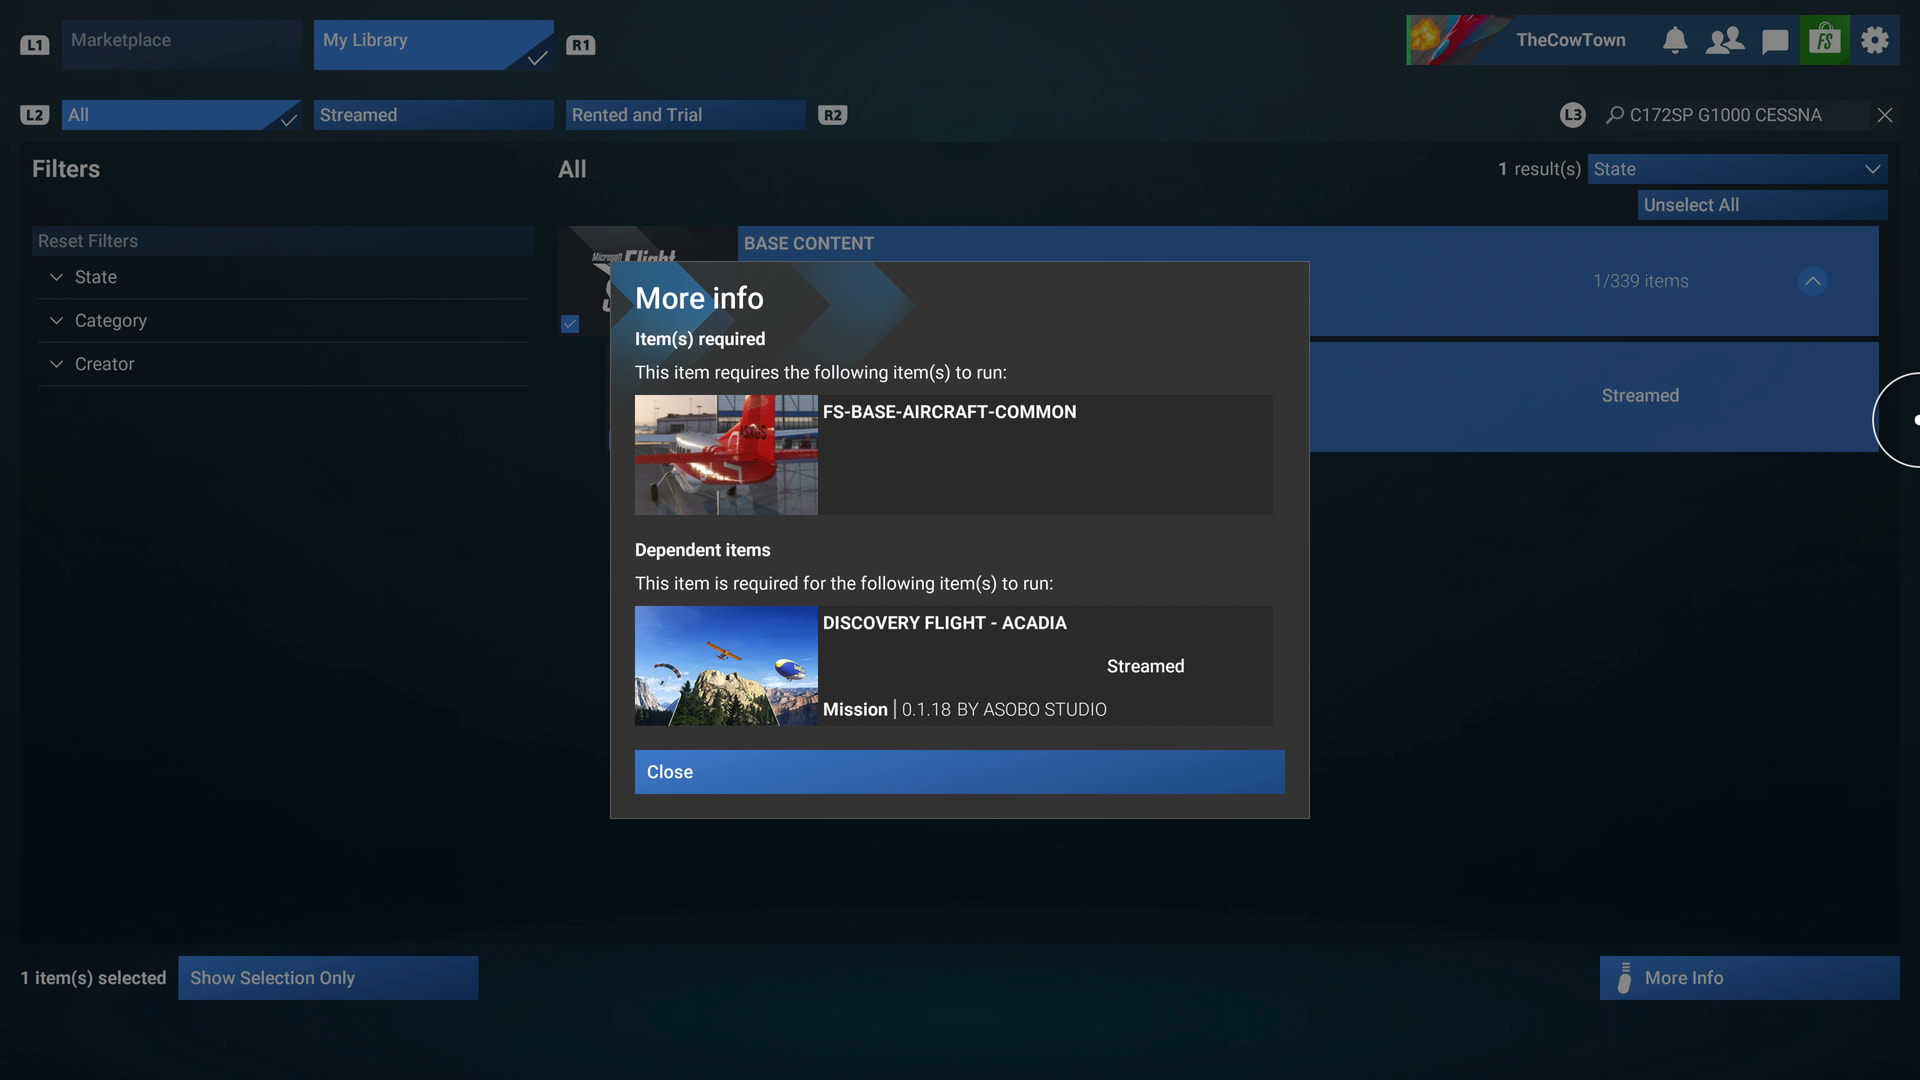Open the settings gear icon
This screenshot has width=1920, height=1080.
pos(1875,40)
